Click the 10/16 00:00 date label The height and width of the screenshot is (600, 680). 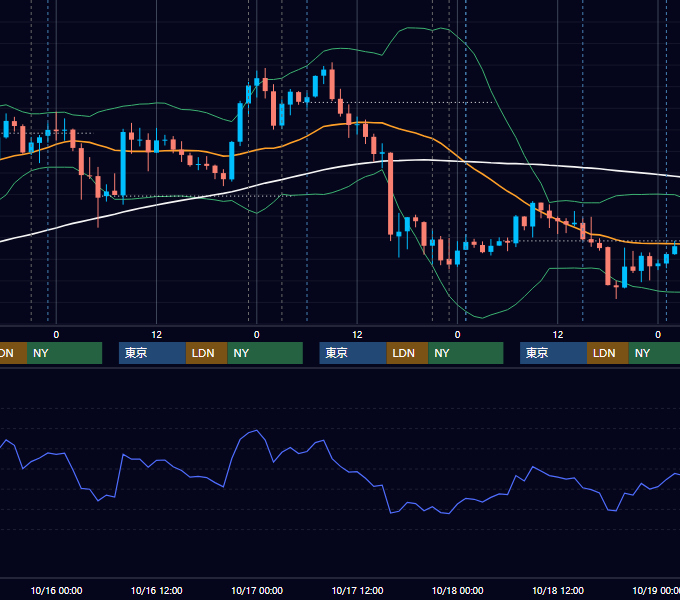pos(56,590)
